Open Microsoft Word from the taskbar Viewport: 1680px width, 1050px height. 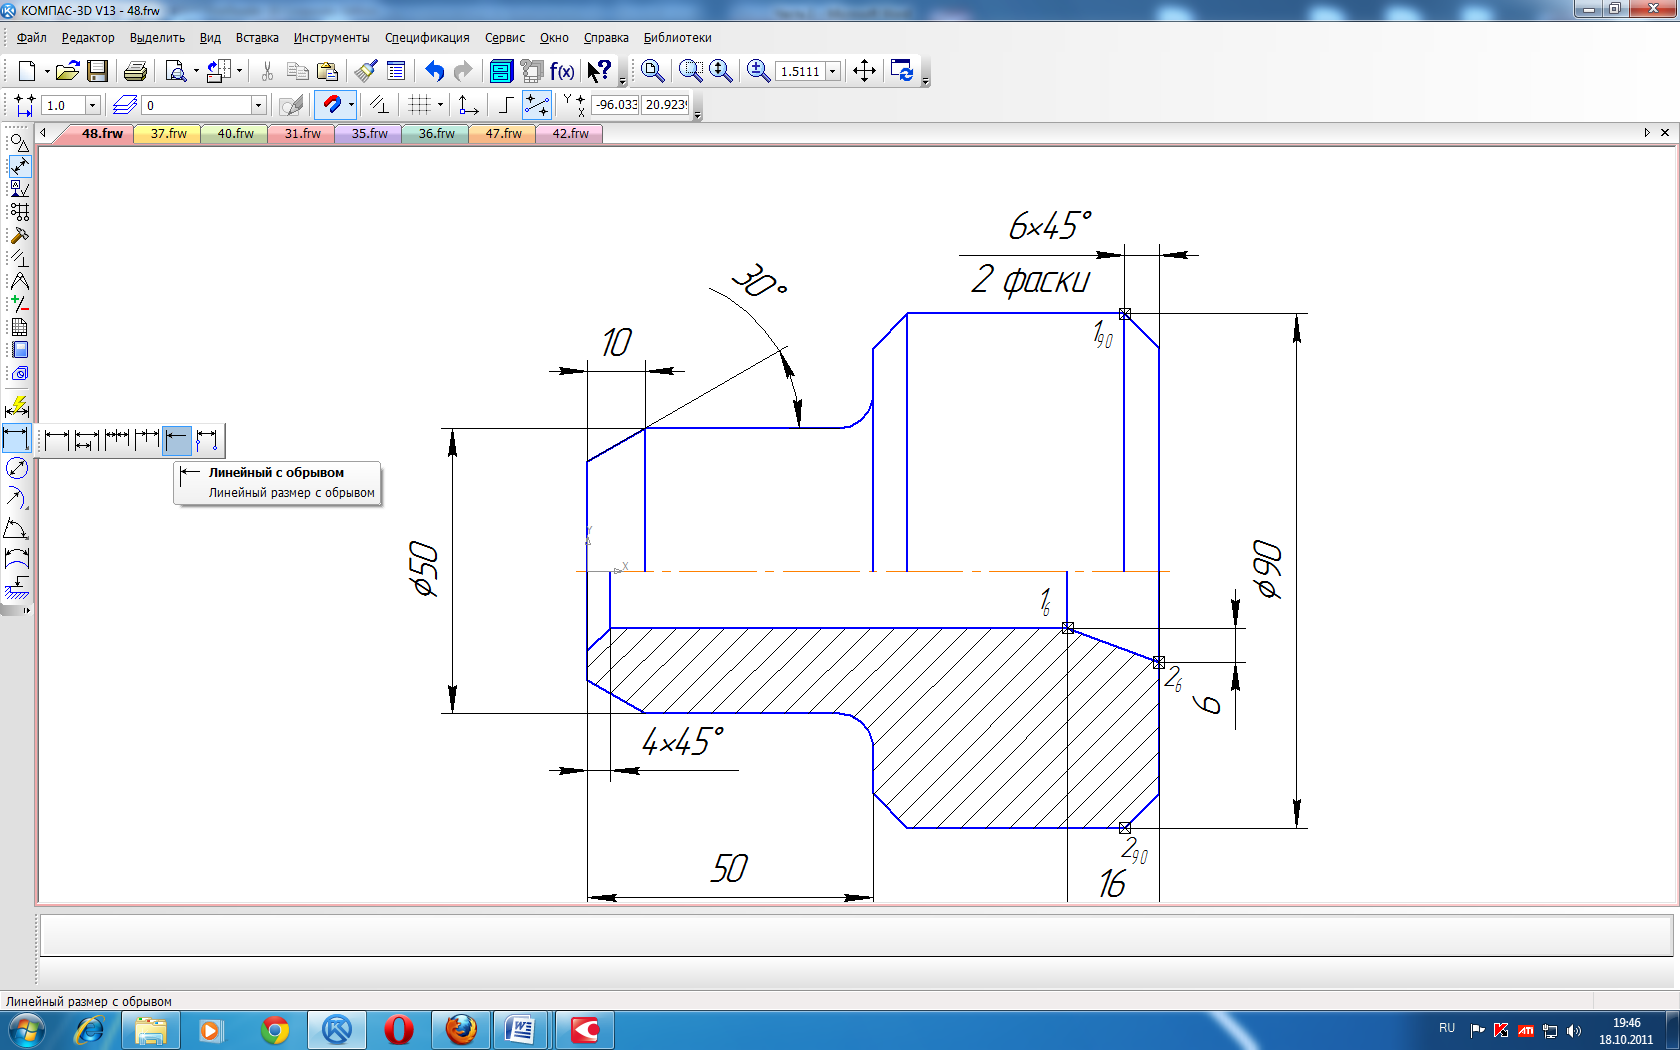point(520,1030)
